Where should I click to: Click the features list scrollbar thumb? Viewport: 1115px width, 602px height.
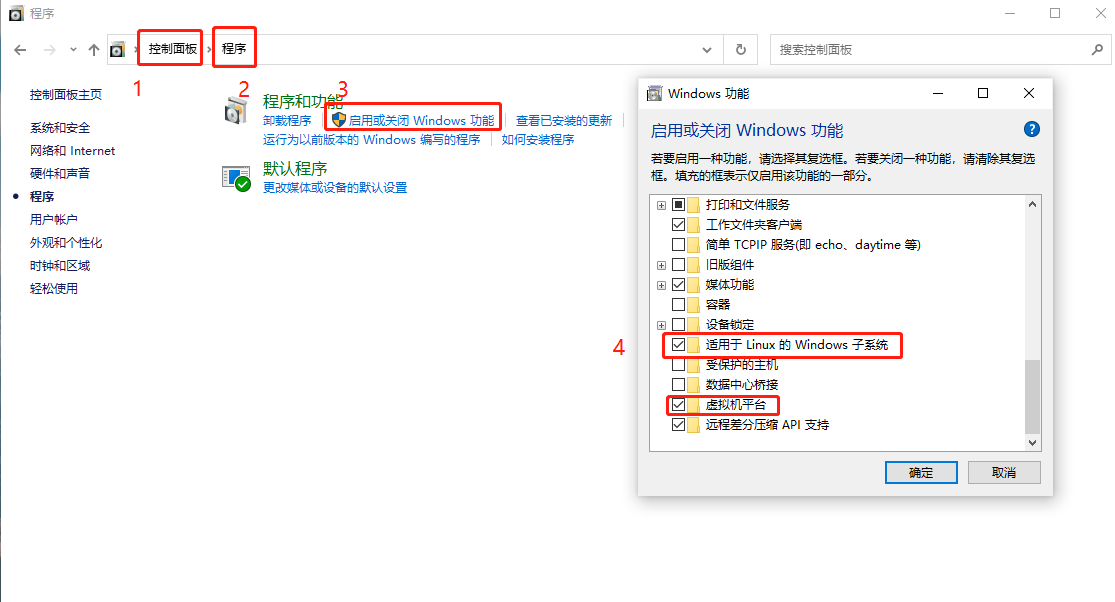click(x=1033, y=397)
